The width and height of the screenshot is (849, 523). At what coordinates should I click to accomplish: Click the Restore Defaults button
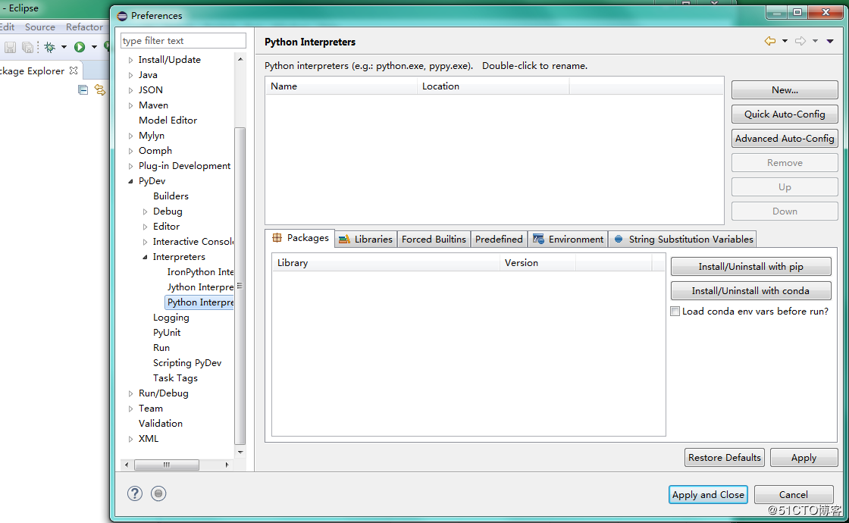pos(724,457)
